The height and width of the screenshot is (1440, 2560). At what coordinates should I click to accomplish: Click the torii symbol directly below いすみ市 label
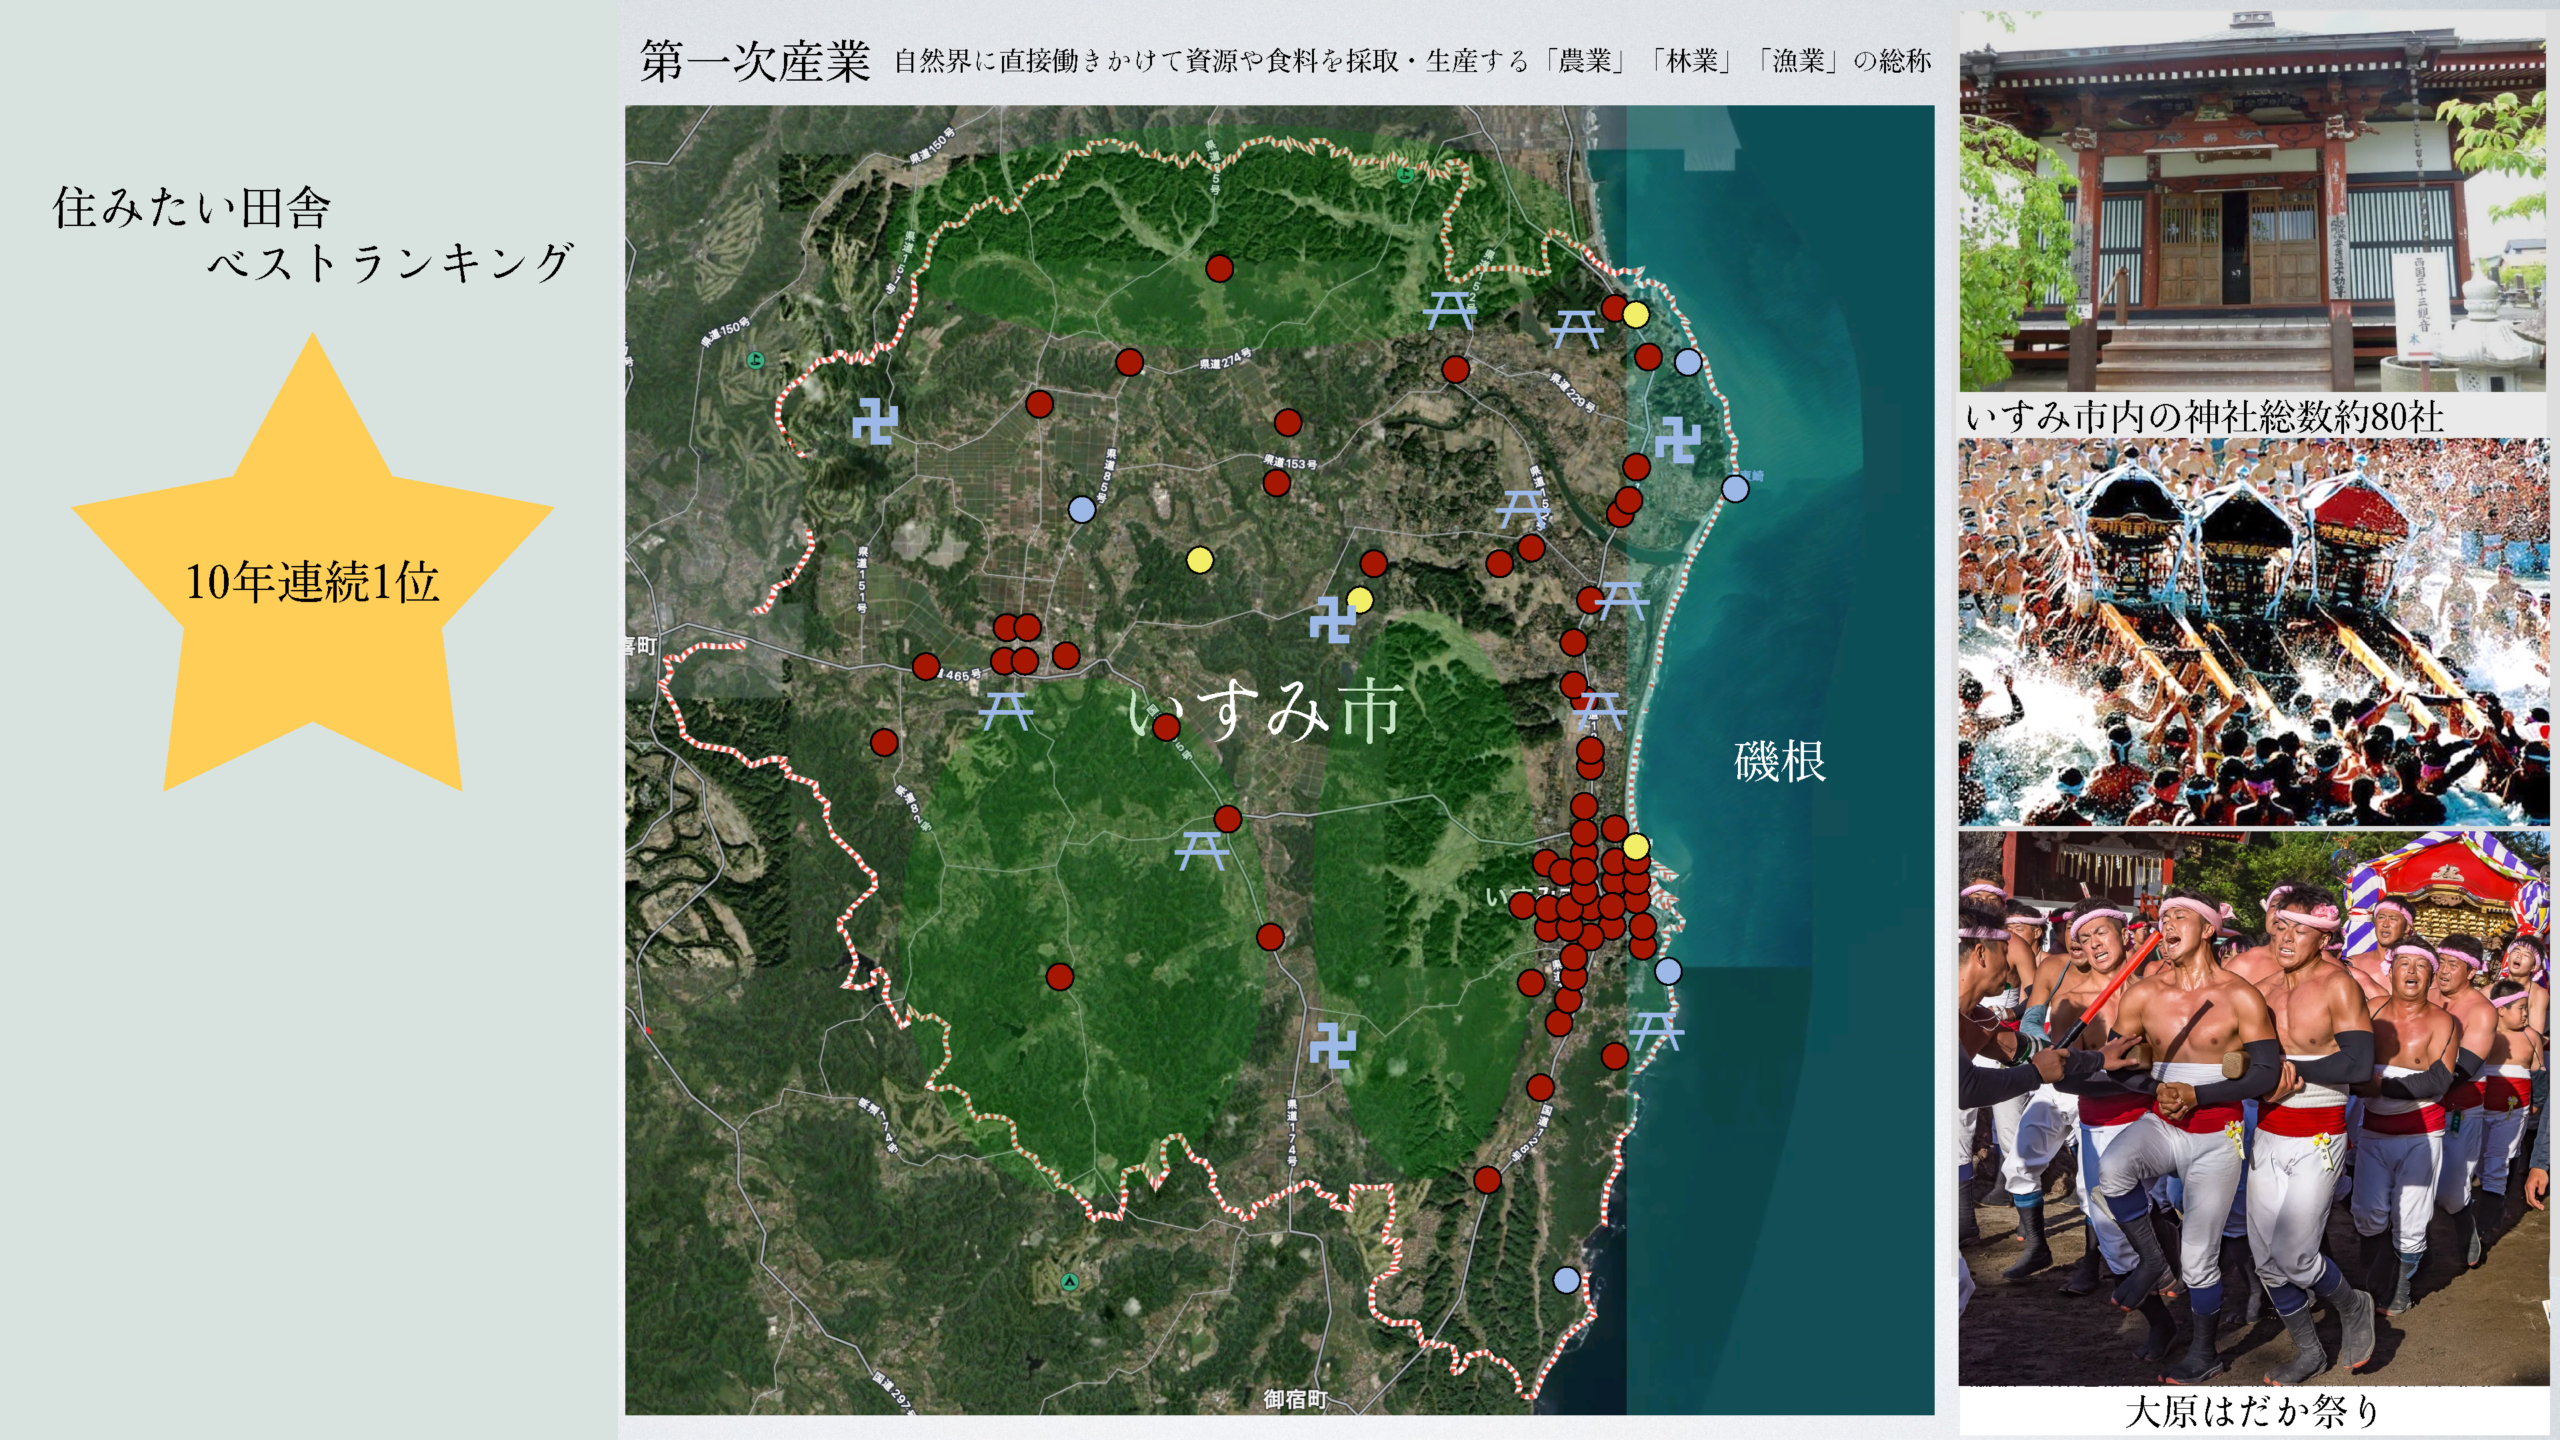pos(1201,851)
